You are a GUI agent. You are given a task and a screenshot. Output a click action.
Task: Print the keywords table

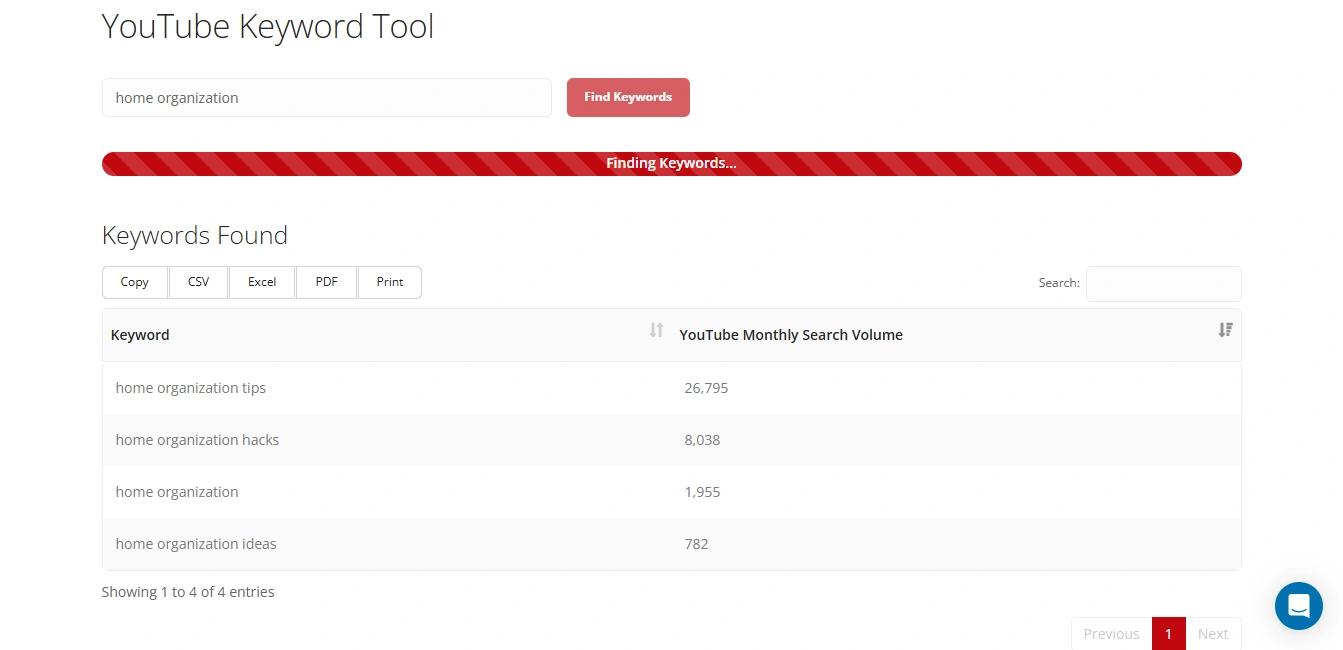pos(390,282)
